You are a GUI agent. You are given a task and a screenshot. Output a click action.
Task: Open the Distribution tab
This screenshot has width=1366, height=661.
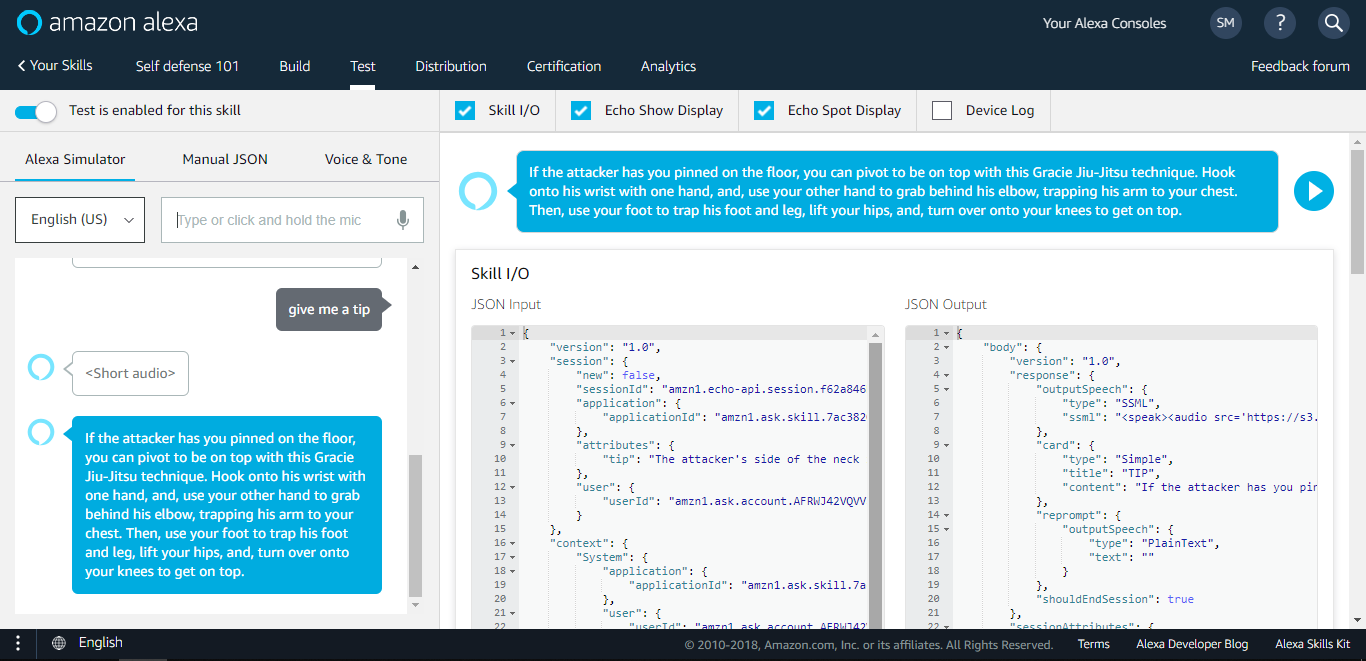click(x=451, y=66)
